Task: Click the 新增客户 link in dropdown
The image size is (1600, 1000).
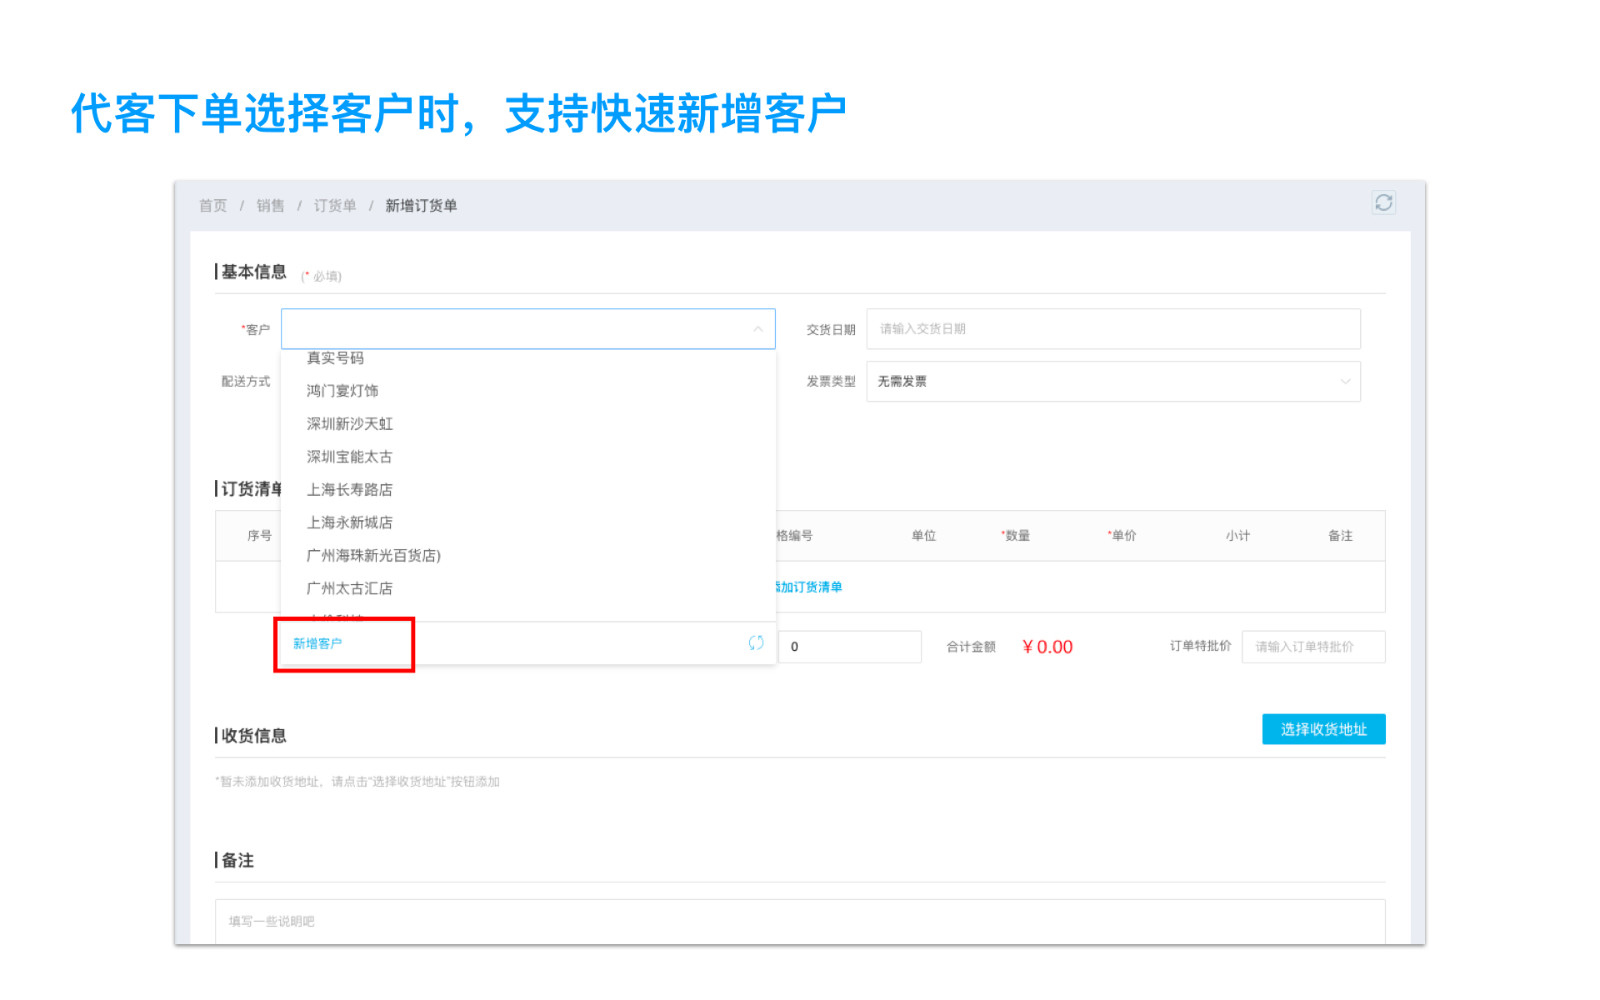Action: (x=317, y=643)
